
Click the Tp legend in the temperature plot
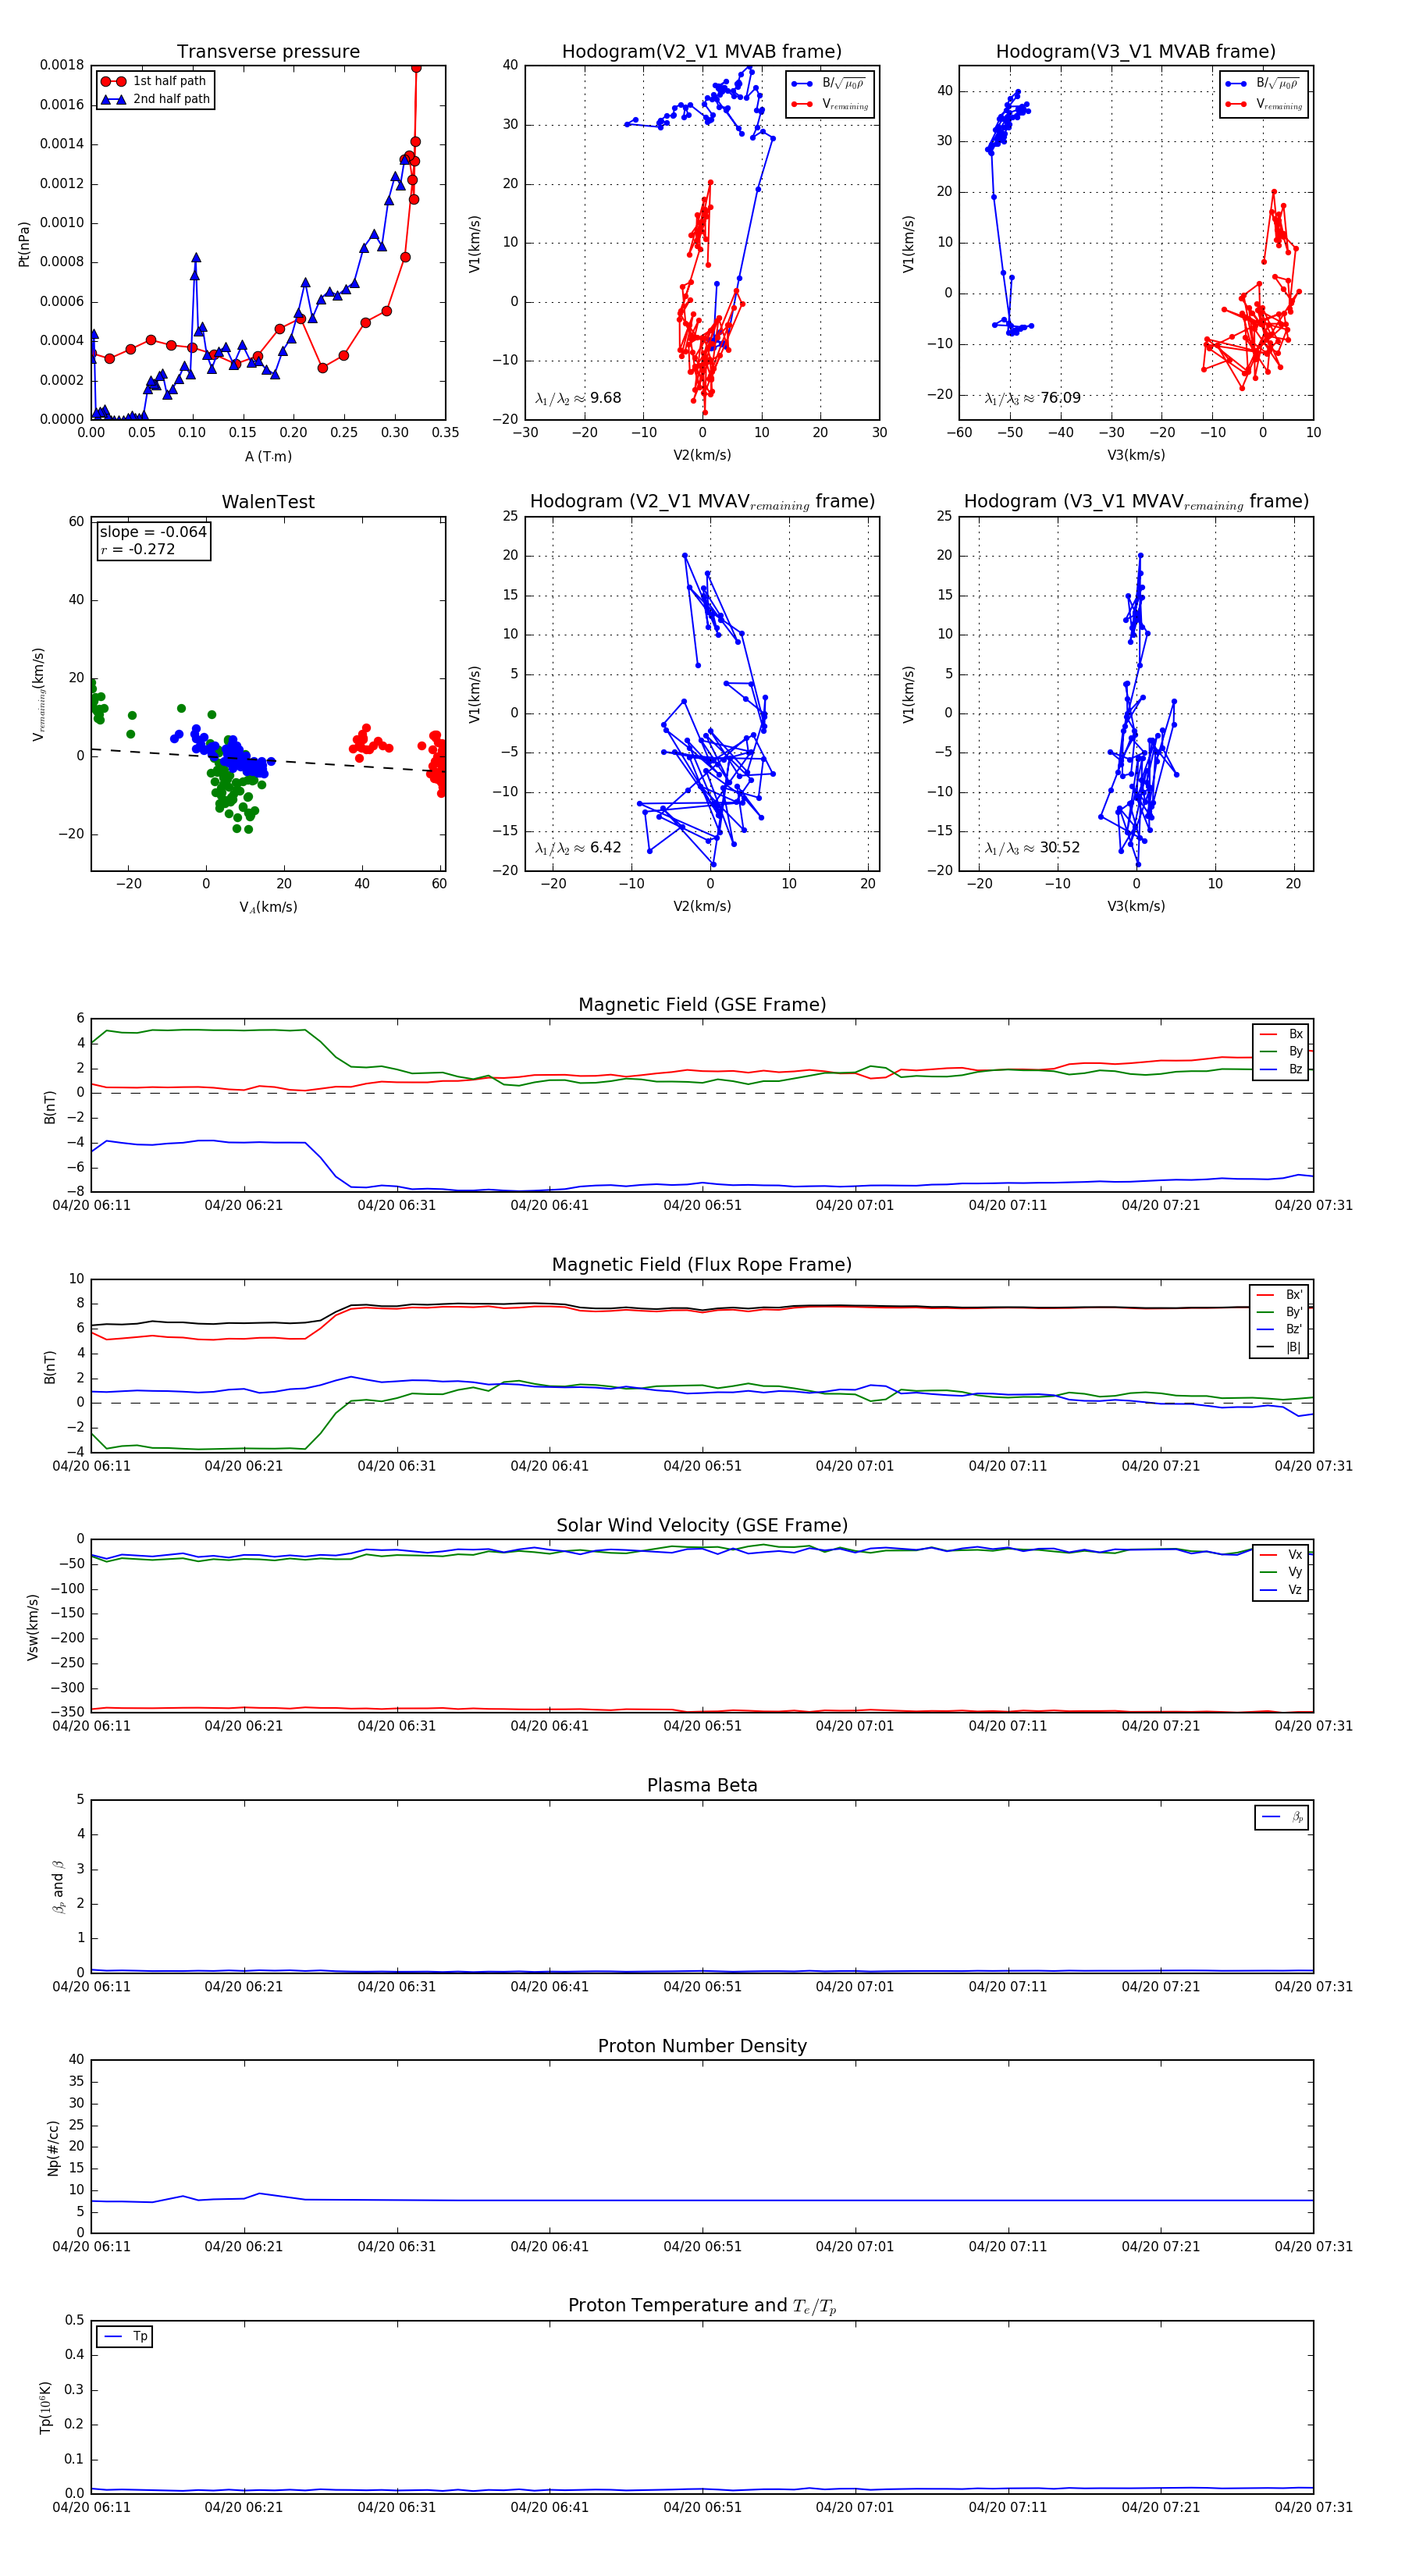pyautogui.click(x=125, y=2336)
